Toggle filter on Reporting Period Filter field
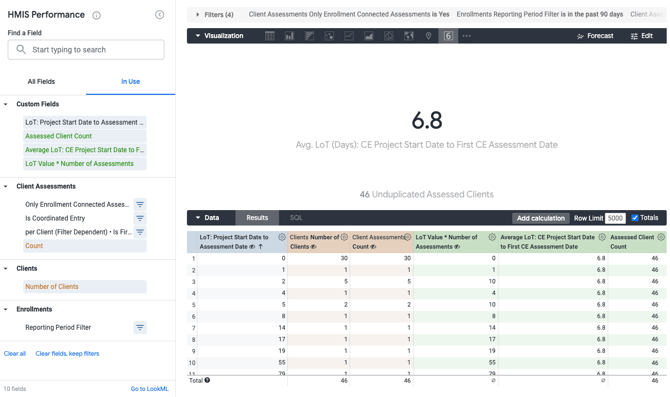The image size is (670, 397). [x=140, y=327]
